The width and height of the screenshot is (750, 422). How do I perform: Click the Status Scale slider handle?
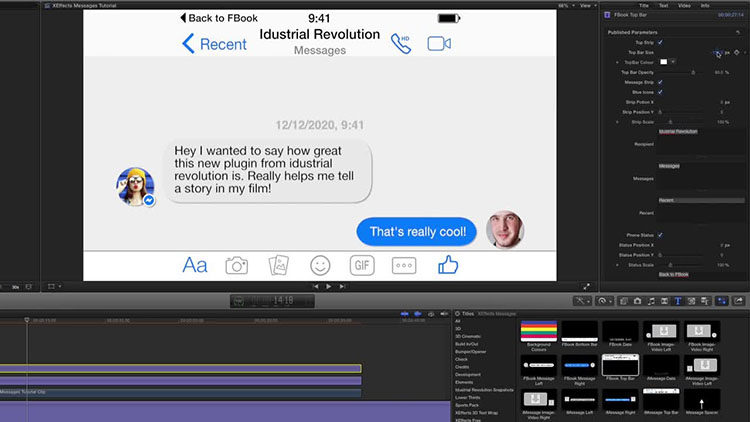point(670,265)
